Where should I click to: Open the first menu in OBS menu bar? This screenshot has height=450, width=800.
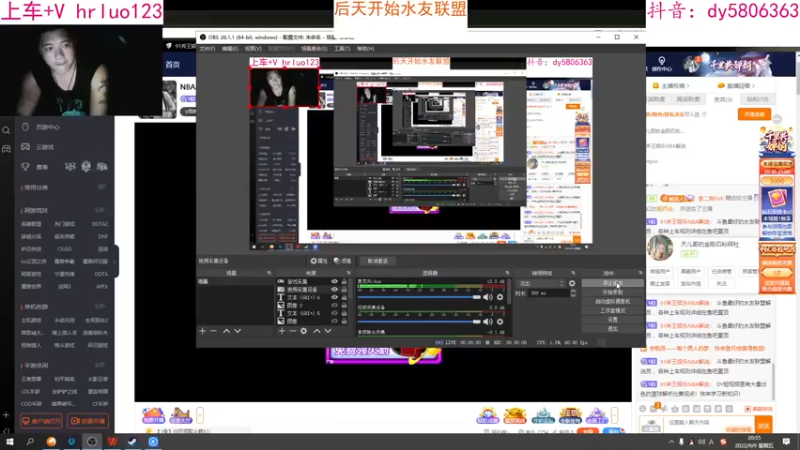207,48
